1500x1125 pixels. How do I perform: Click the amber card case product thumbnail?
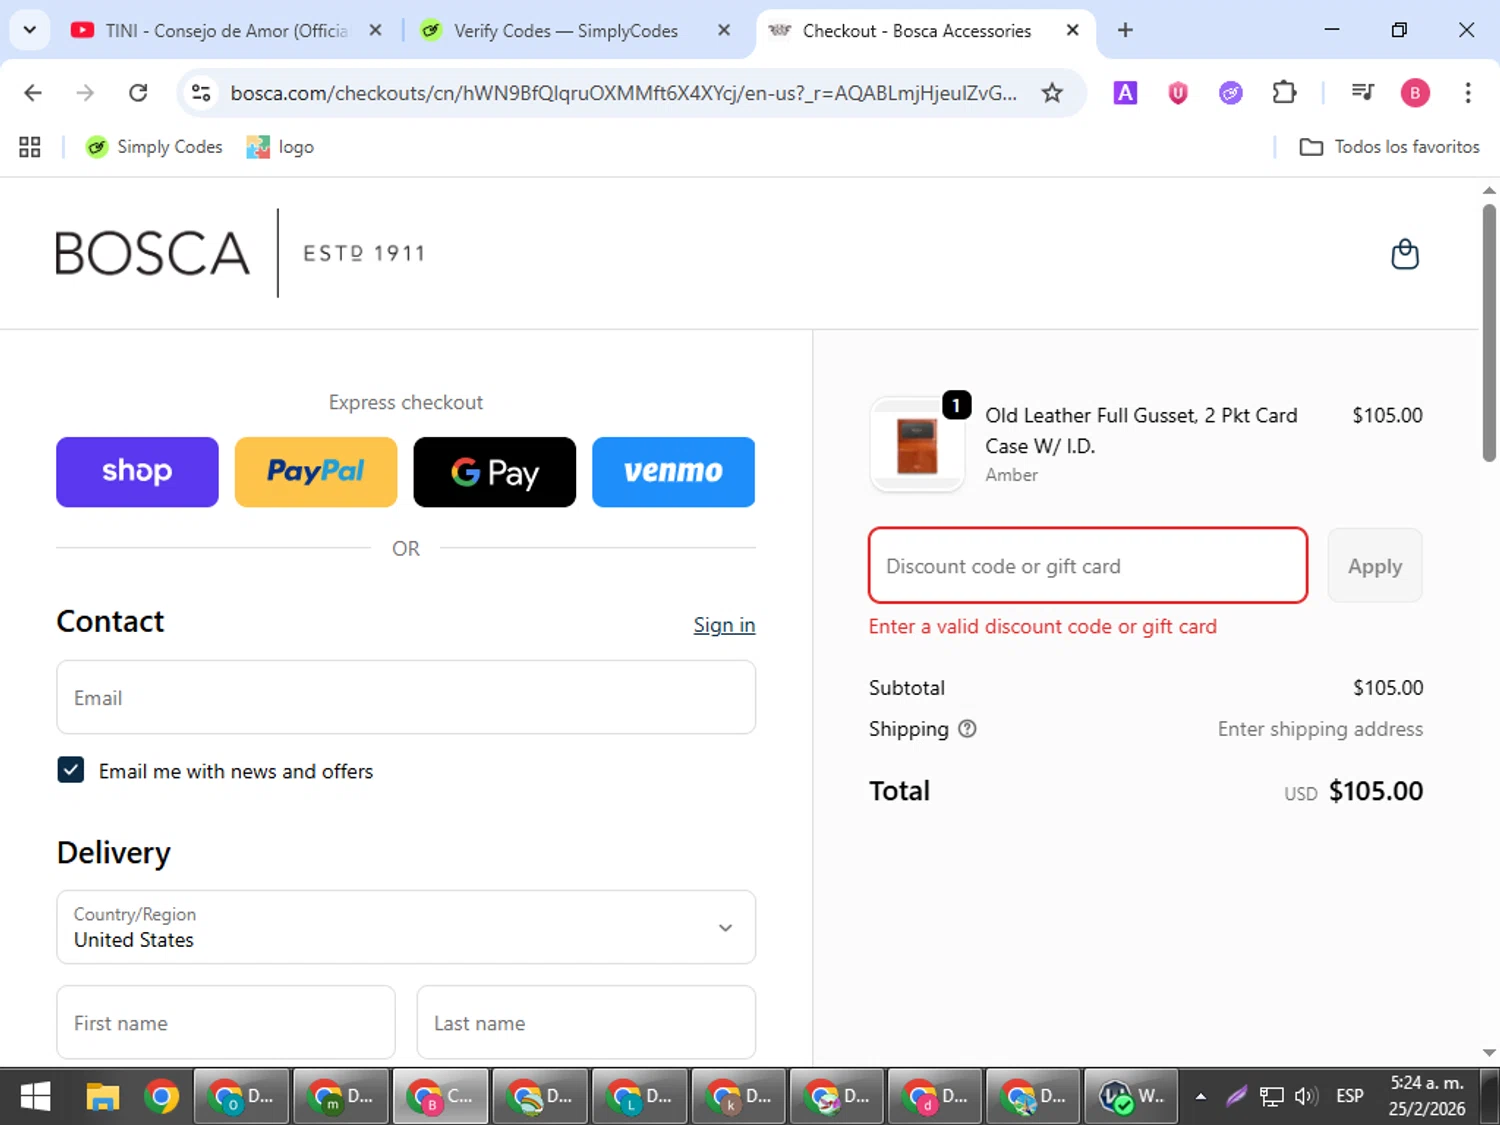(x=917, y=445)
